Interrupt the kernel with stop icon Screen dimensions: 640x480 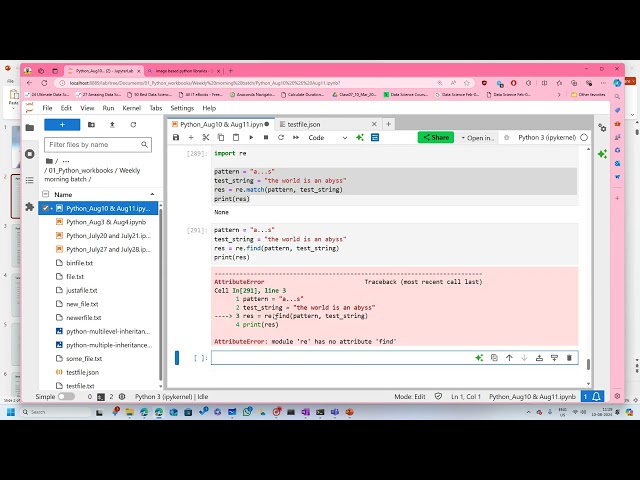pyautogui.click(x=266, y=138)
